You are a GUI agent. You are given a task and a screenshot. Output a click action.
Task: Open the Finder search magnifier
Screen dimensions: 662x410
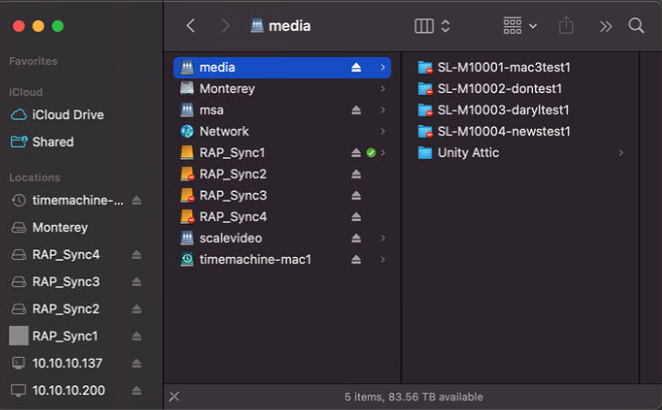click(636, 26)
